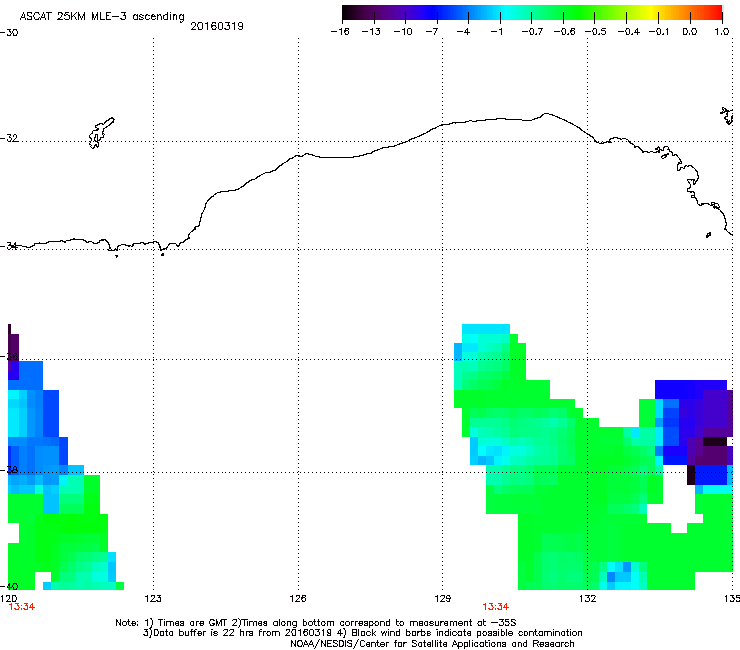Click the -0.7 color bar label

pos(532,32)
